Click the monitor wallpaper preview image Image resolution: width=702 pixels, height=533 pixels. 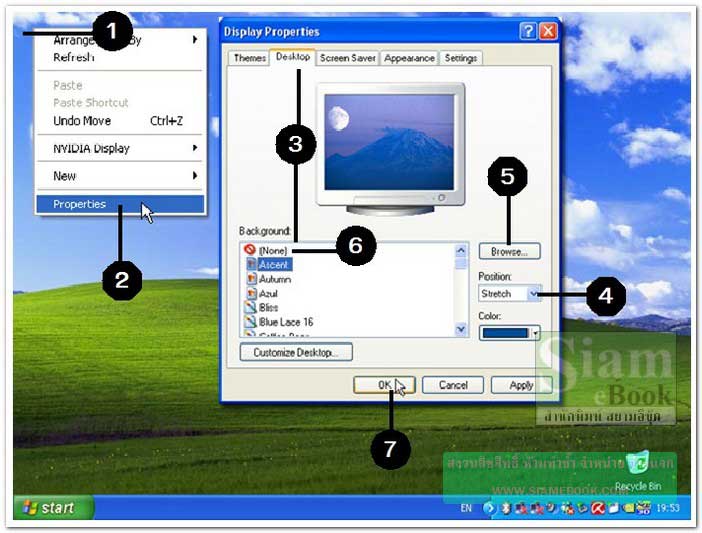(389, 142)
